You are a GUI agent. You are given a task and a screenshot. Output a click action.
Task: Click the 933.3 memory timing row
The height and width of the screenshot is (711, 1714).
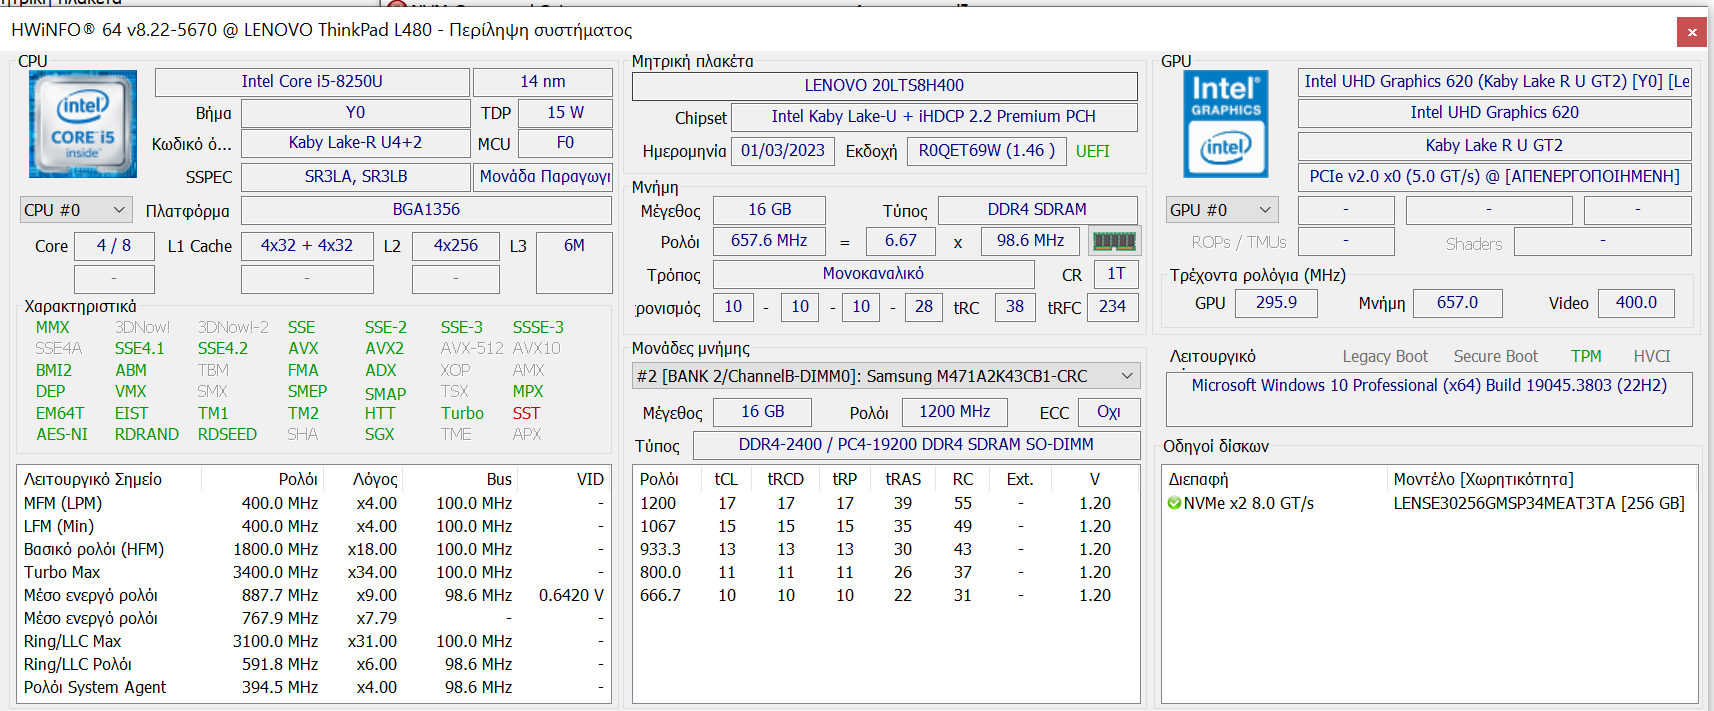886,550
